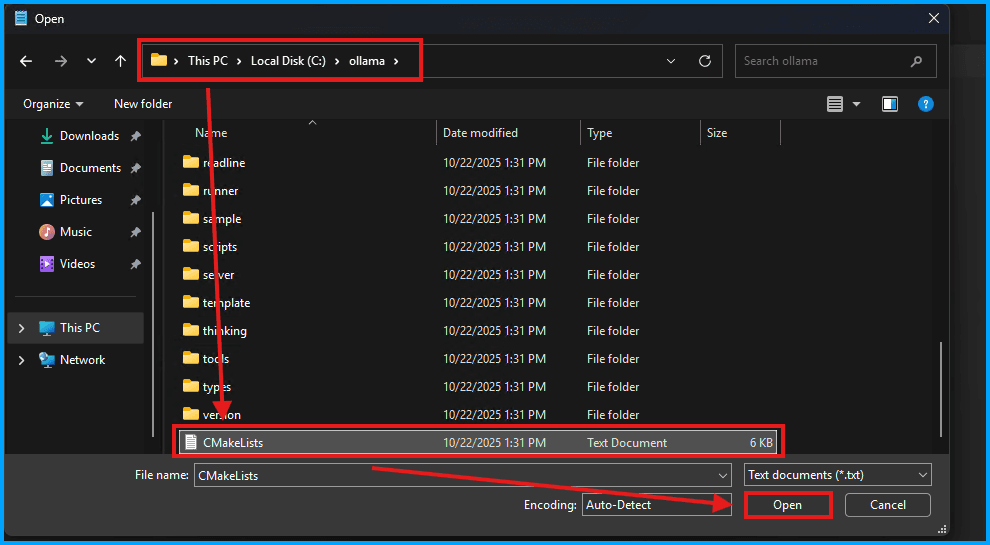Viewport: 990px width, 545px height.
Task: Expand the Network tree node
Action: tap(21, 360)
